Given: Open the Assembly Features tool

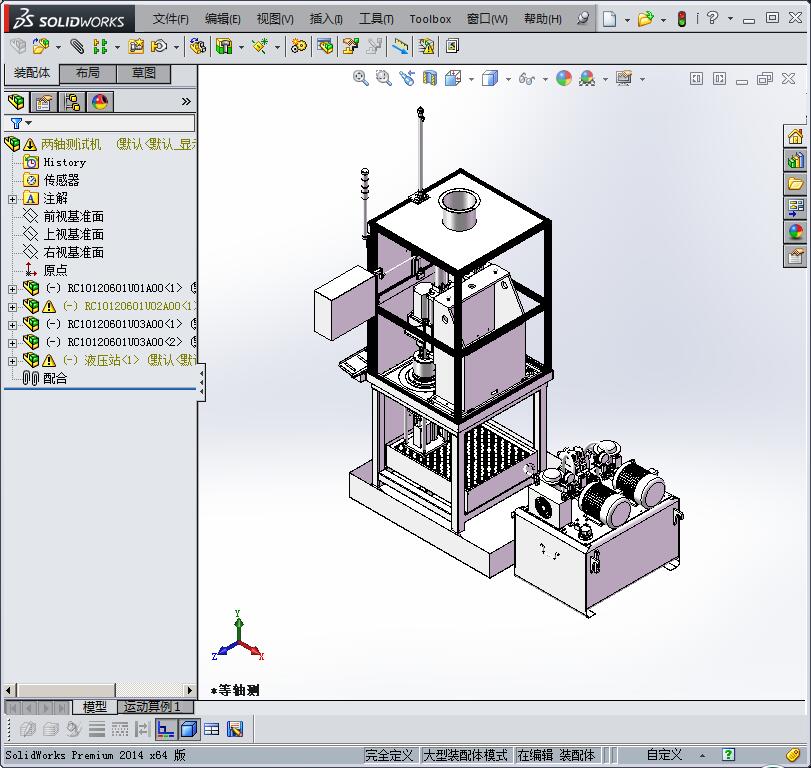Looking at the screenshot, I should click(224, 47).
